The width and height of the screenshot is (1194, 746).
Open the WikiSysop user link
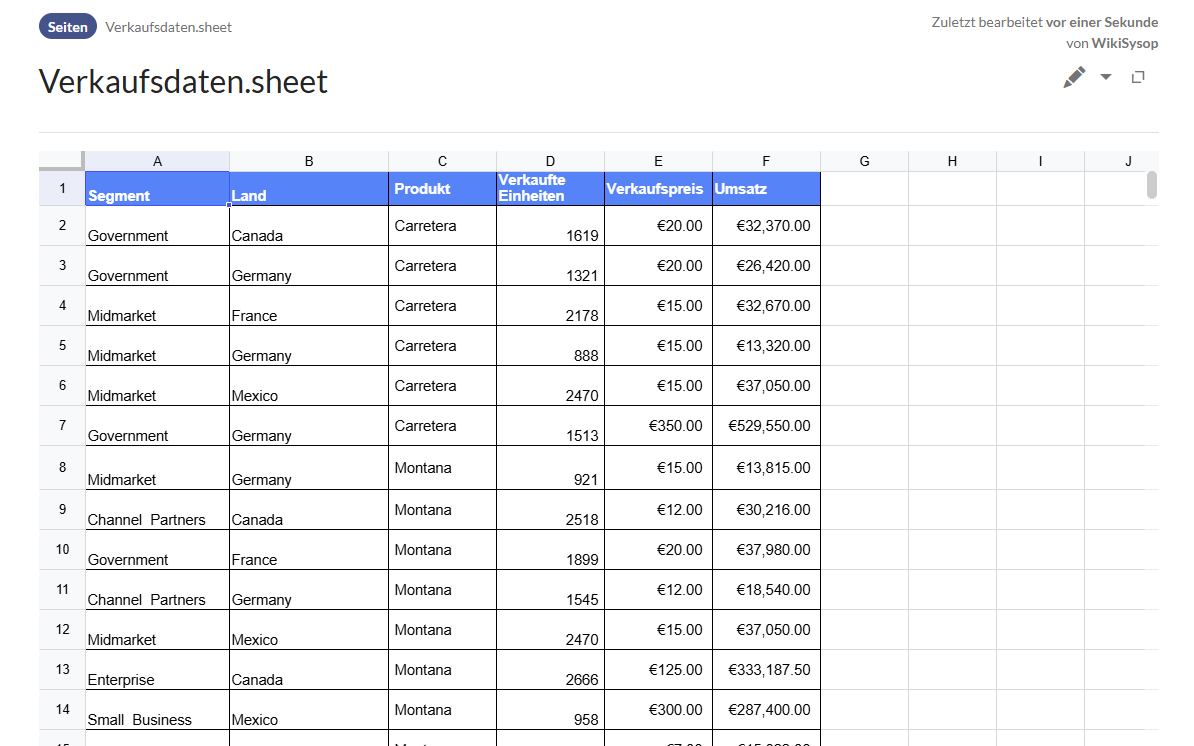1124,43
